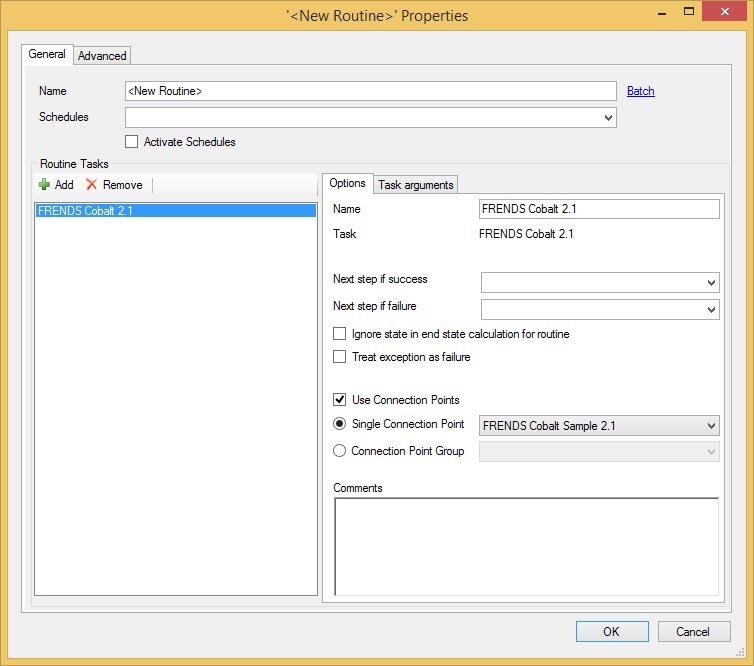
Task: Check Treat exception as failure
Action: [x=339, y=357]
